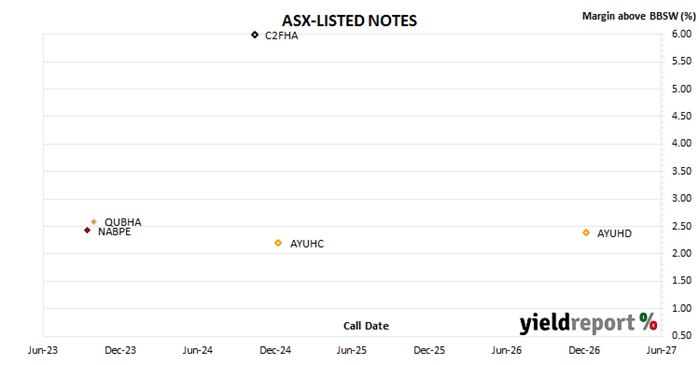
Task: Select the AYUHD orange diamond marker
Action: tap(586, 233)
